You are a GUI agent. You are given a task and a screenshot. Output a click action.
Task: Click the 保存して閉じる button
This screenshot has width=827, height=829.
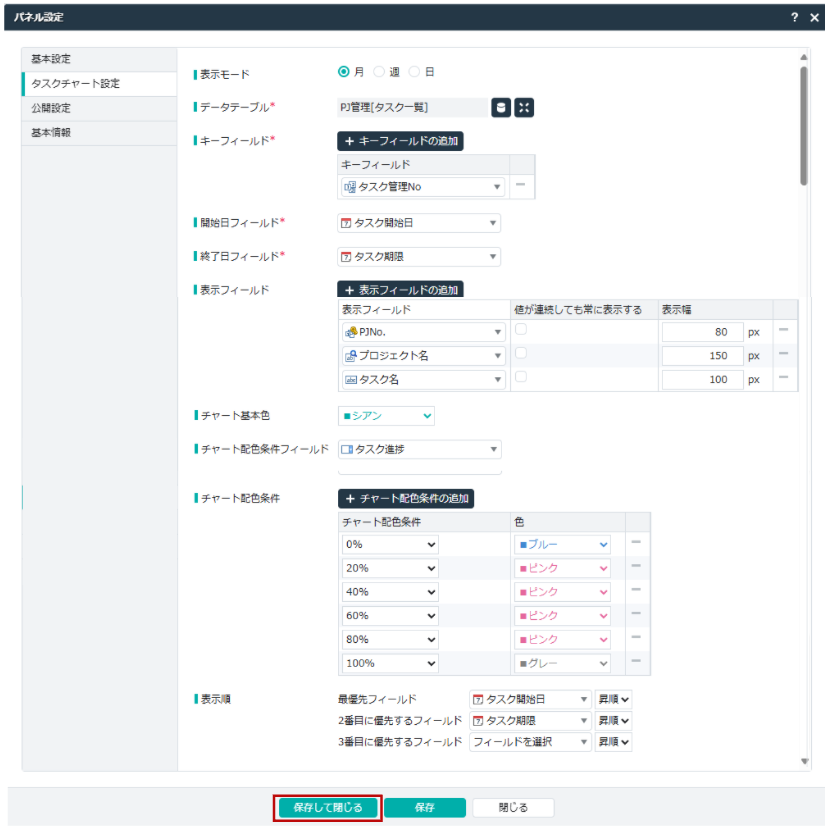[327, 807]
